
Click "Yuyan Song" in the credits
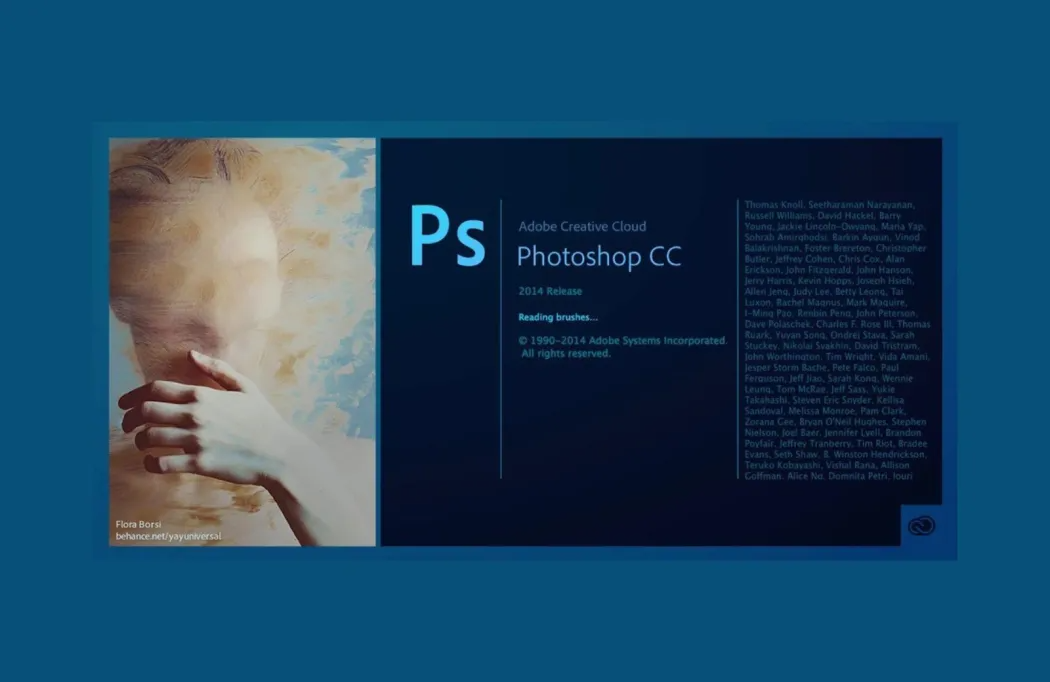(800, 335)
